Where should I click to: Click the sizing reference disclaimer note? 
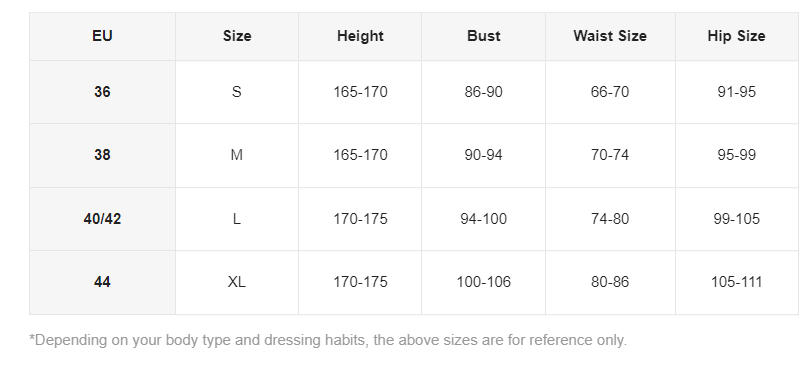pos(328,341)
